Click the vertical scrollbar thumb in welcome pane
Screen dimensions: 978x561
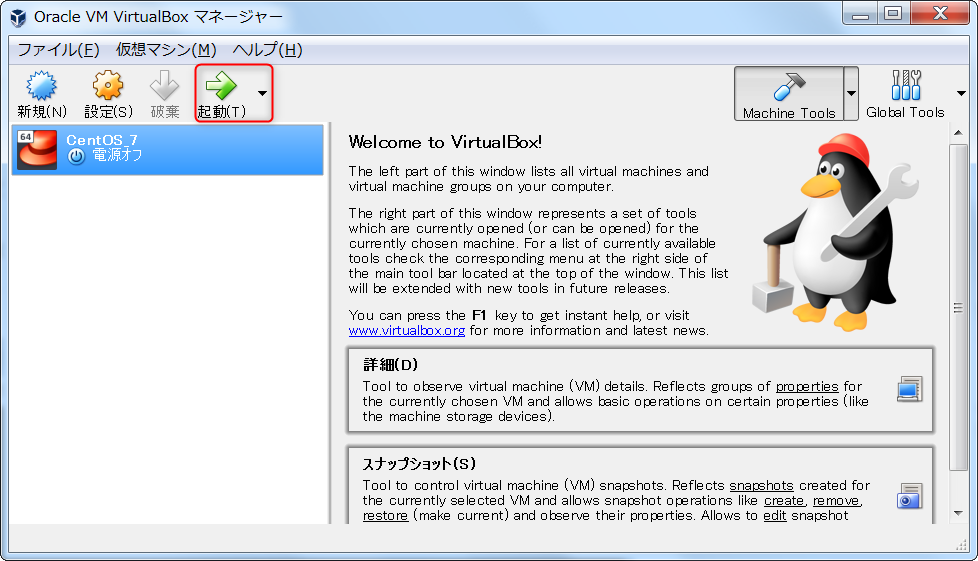(958, 307)
